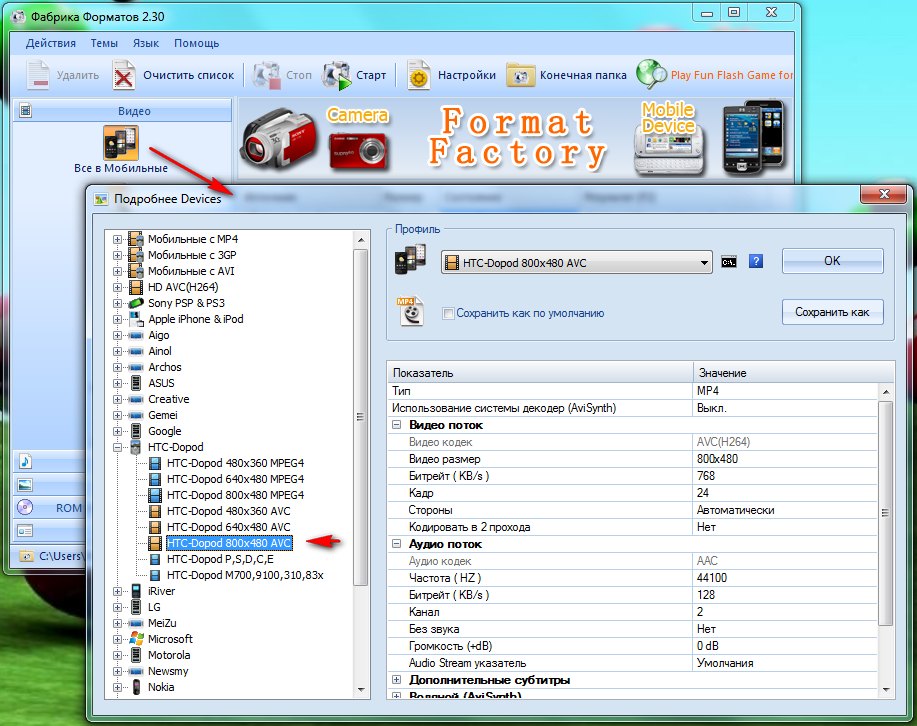Collapse the HTC-Dopod tree node
This screenshot has width=917, height=726.
[x=118, y=447]
